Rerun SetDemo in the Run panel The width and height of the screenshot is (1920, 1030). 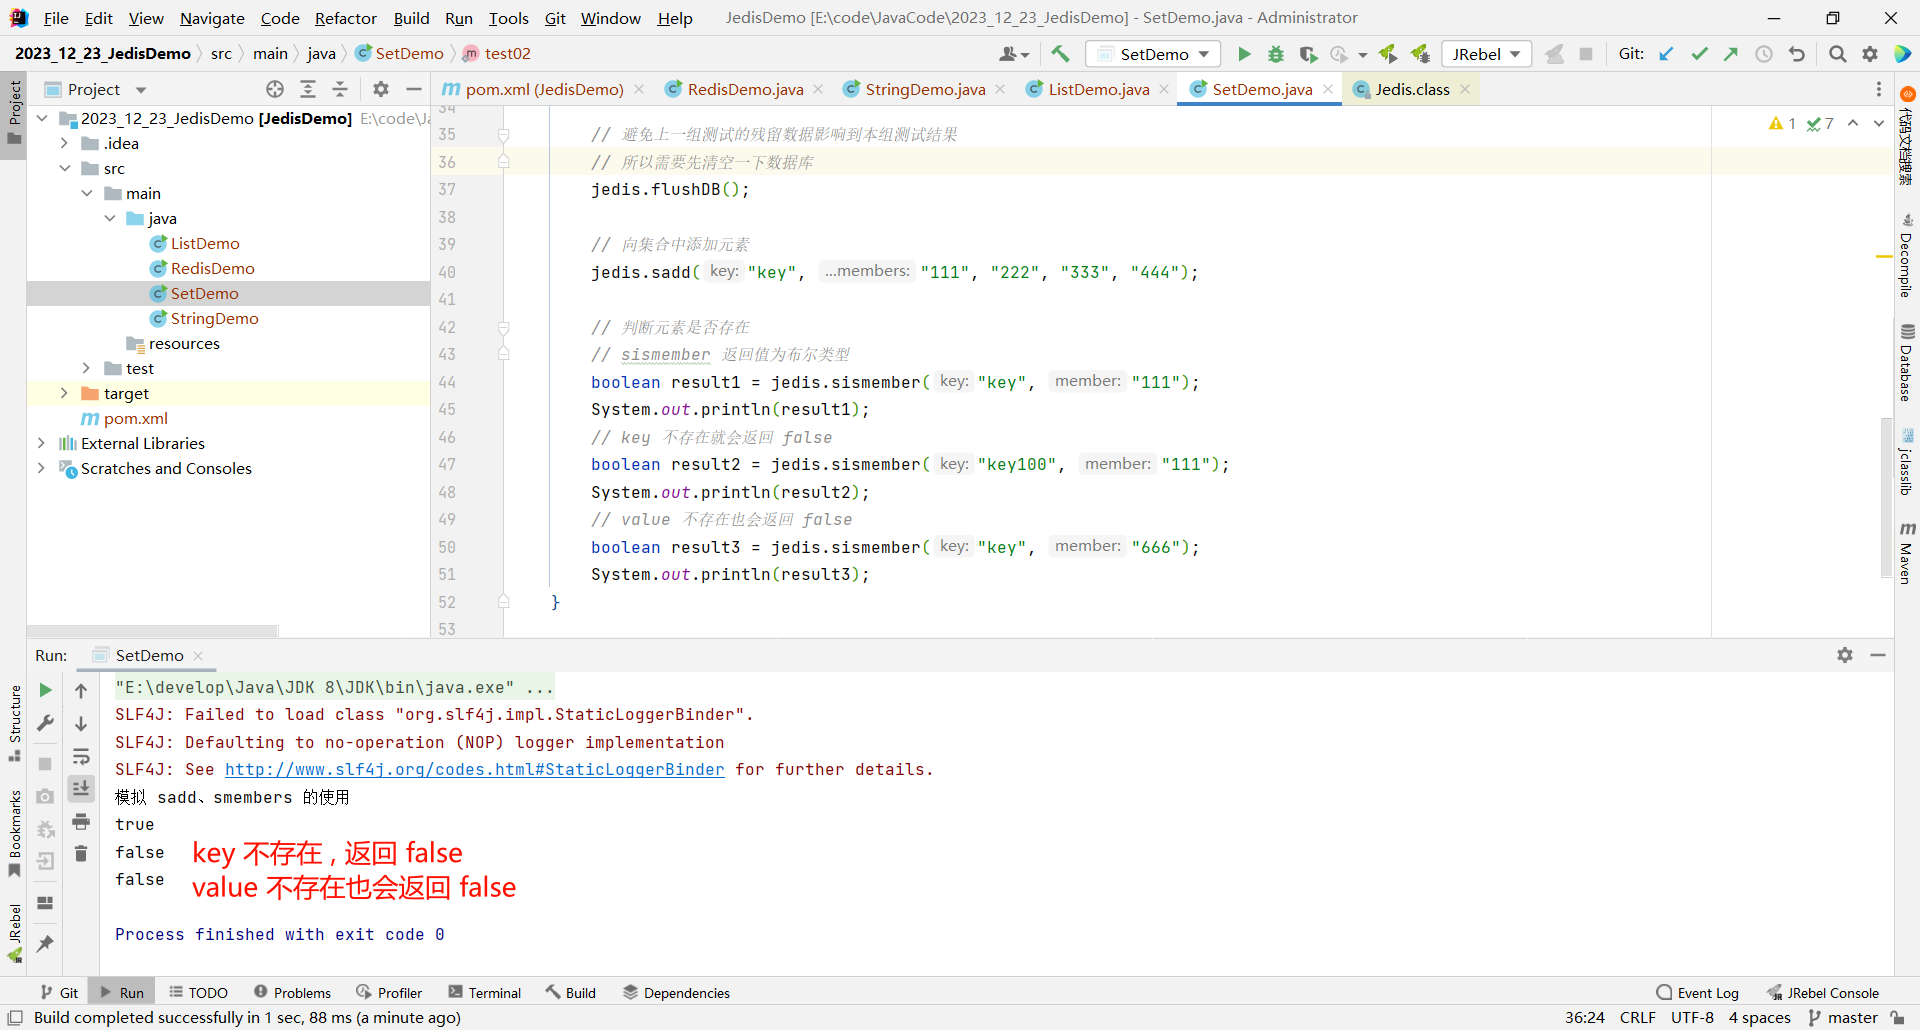(45, 690)
